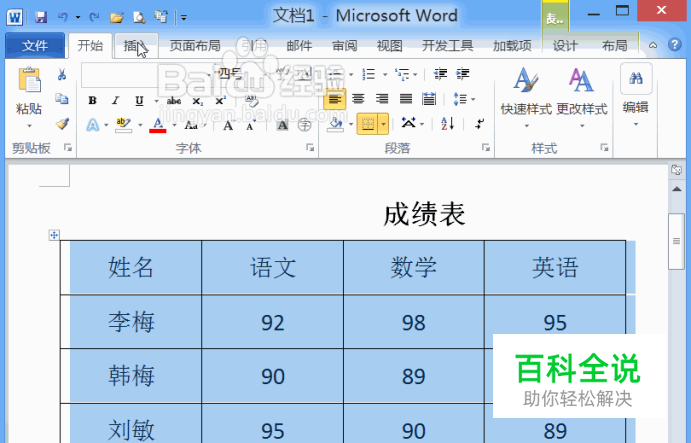Apply the text highlight color

pos(123,125)
